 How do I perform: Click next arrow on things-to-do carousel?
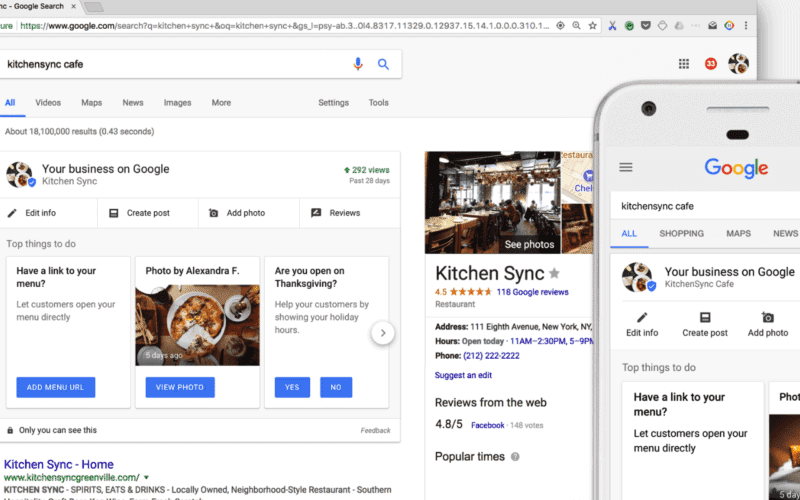pyautogui.click(x=382, y=333)
